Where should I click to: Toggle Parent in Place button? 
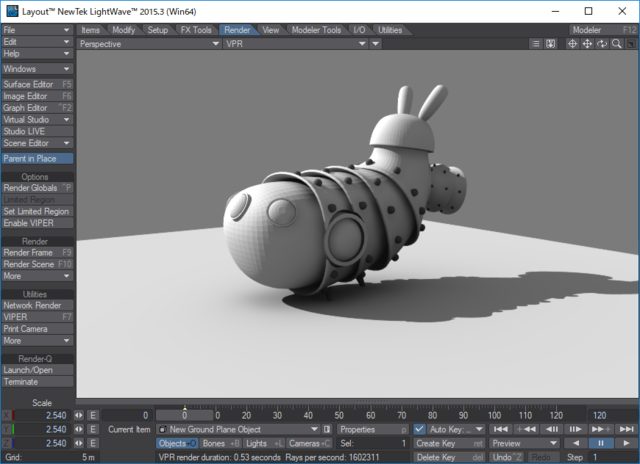click(37, 158)
